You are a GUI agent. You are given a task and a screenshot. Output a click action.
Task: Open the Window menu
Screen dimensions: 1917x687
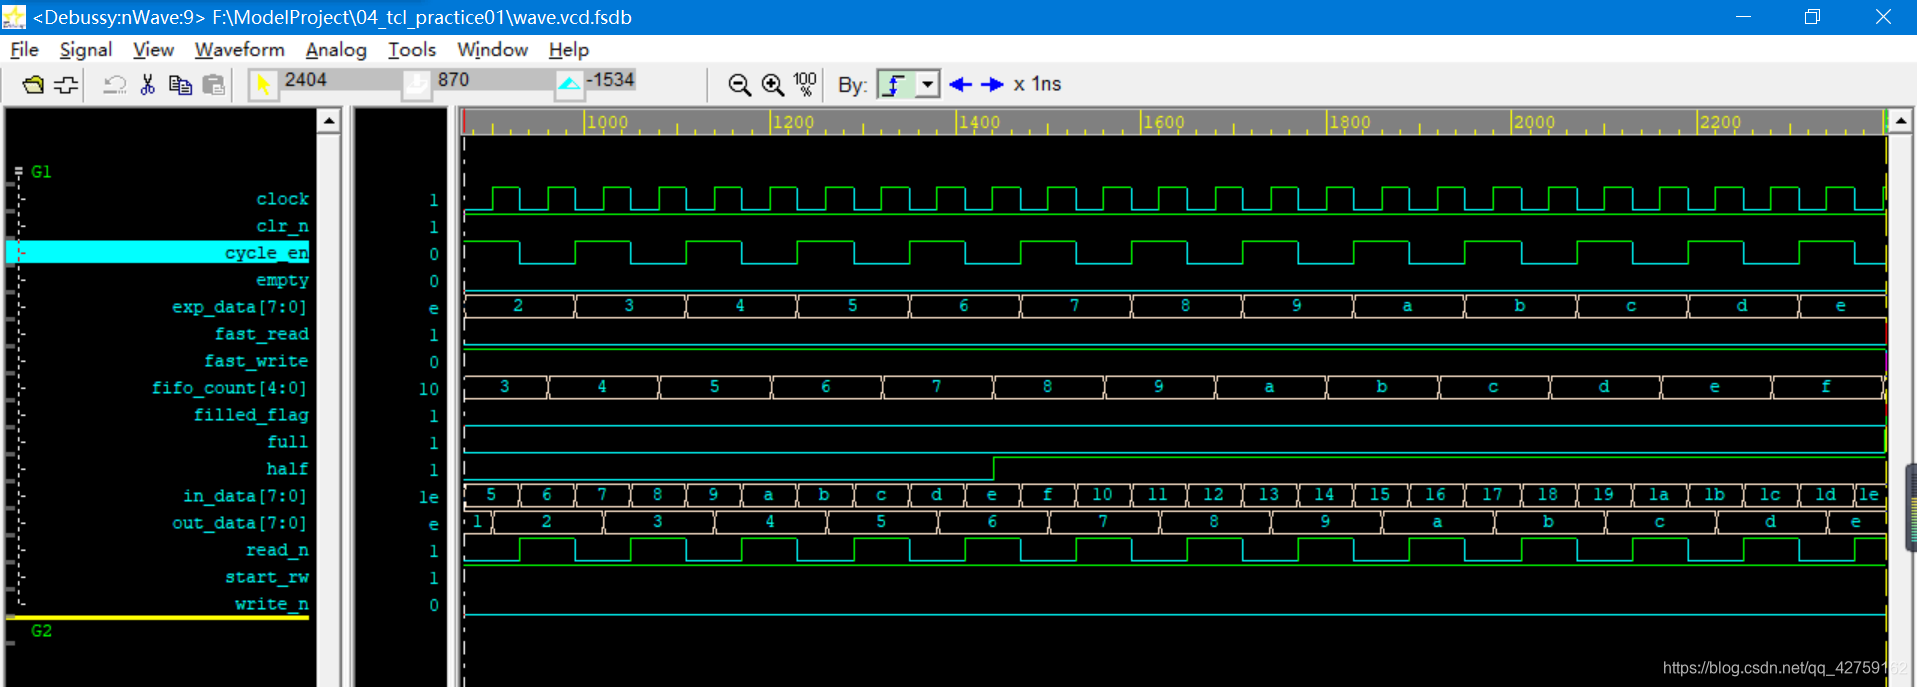pyautogui.click(x=492, y=49)
